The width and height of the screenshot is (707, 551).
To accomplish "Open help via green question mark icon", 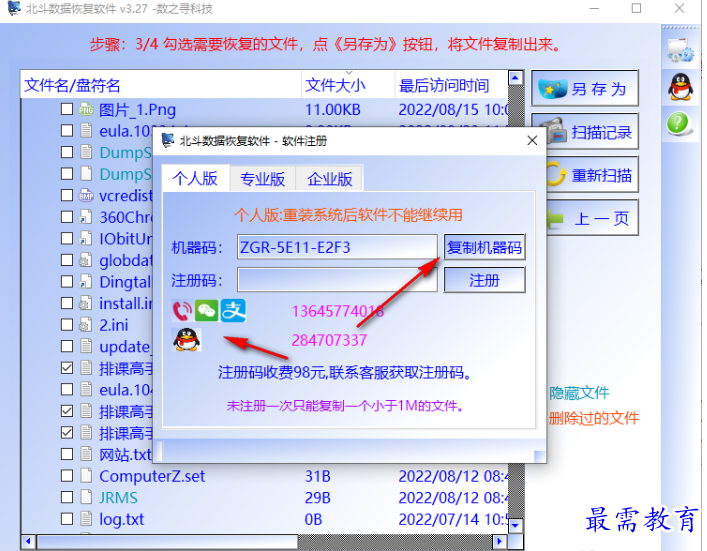I will [678, 123].
